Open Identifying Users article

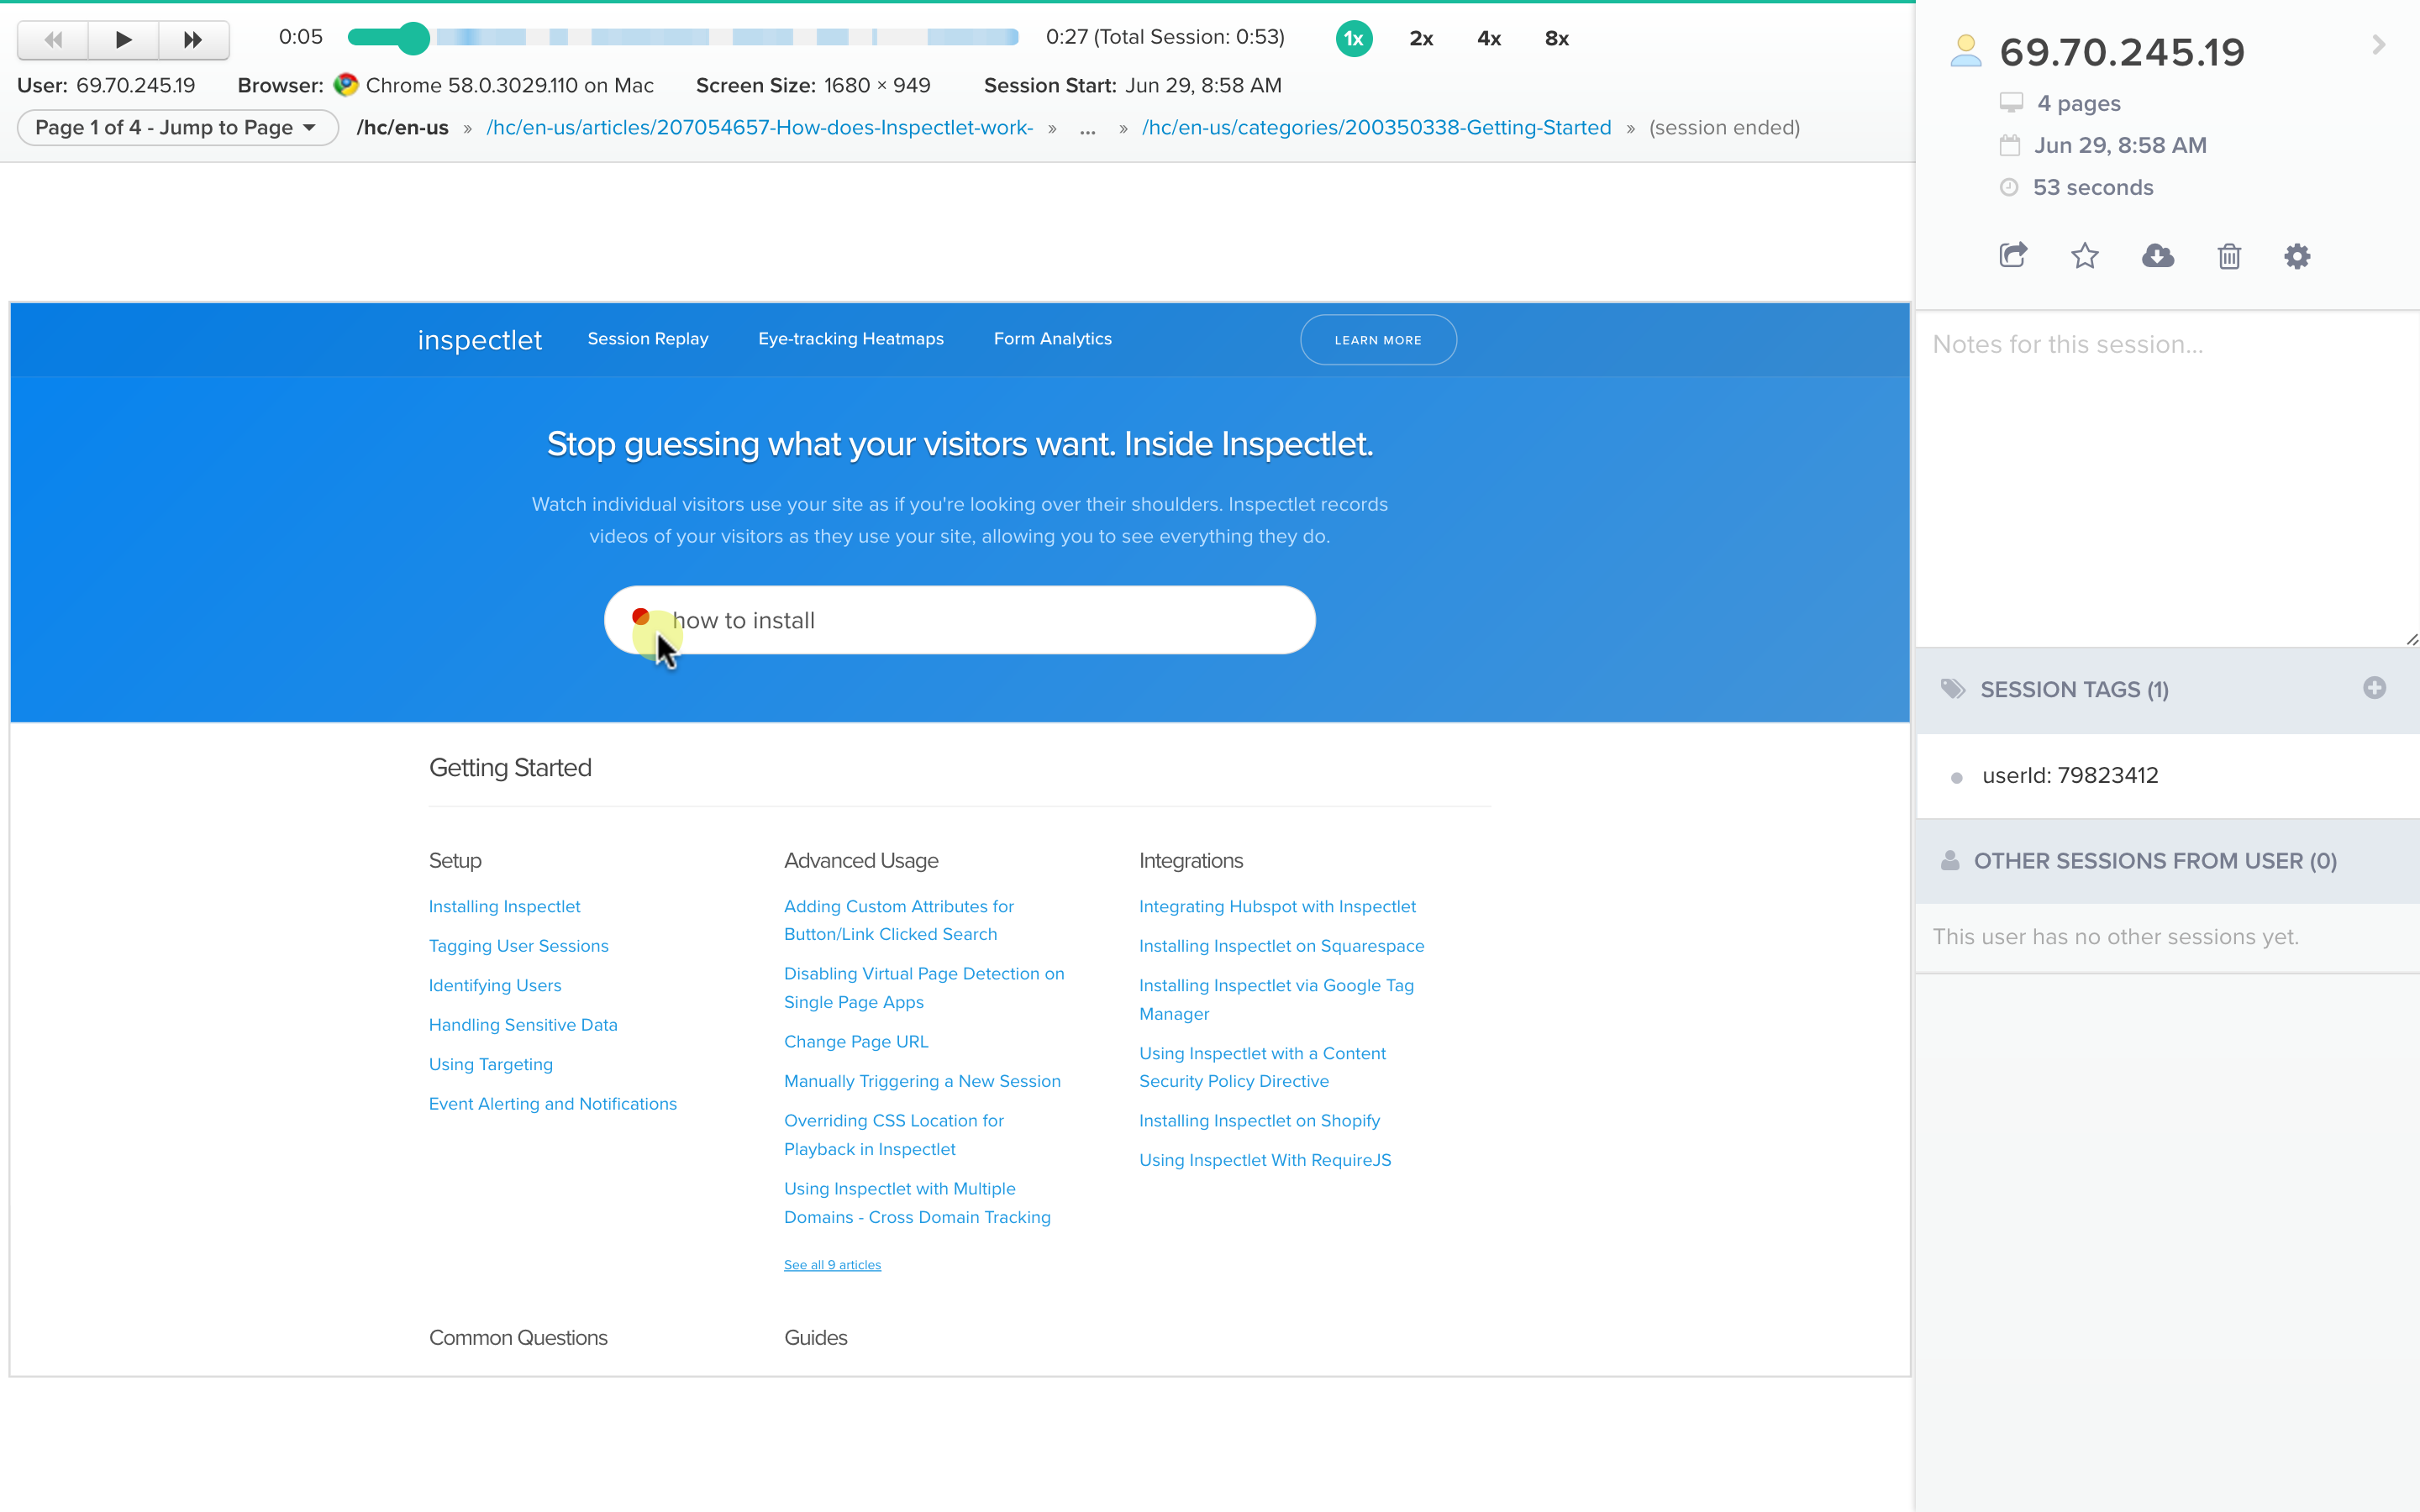tap(494, 985)
